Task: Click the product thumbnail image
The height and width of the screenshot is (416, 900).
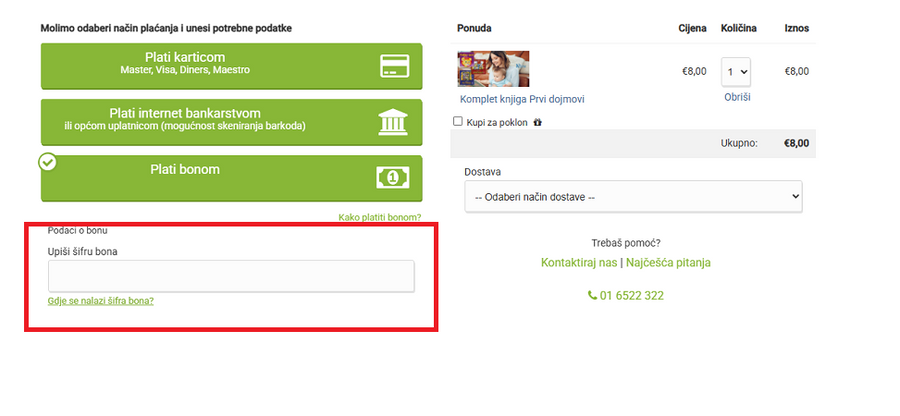Action: click(493, 69)
